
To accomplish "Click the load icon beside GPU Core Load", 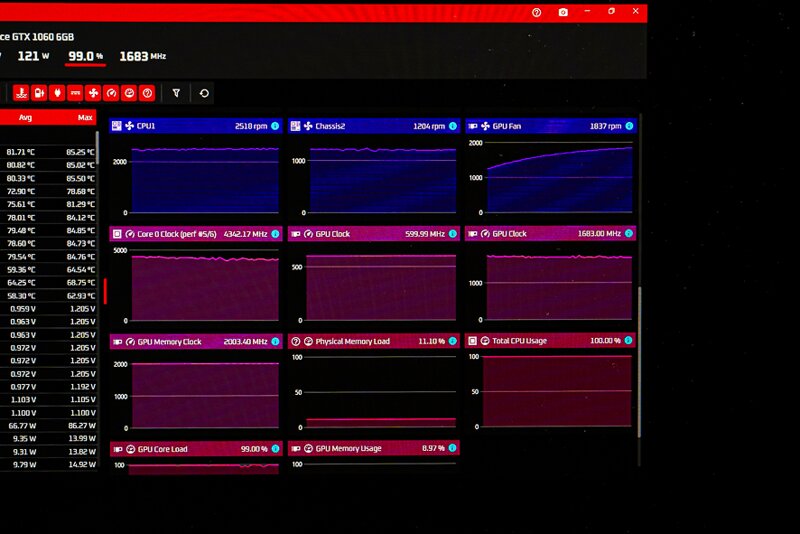I will click(130, 449).
